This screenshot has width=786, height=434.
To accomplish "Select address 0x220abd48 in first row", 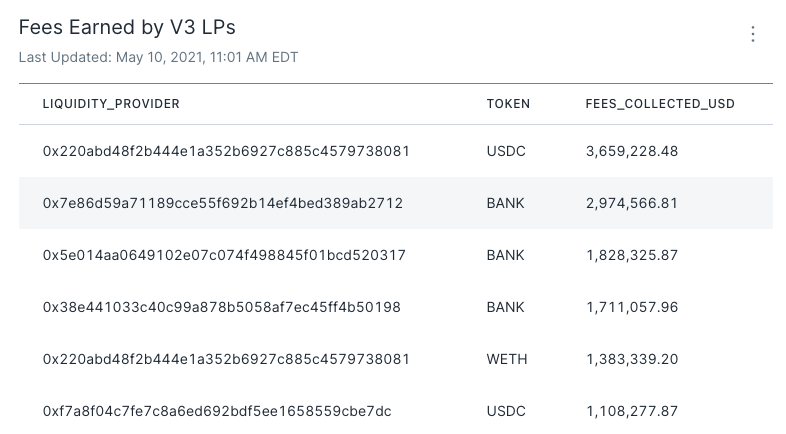I will pos(226,151).
